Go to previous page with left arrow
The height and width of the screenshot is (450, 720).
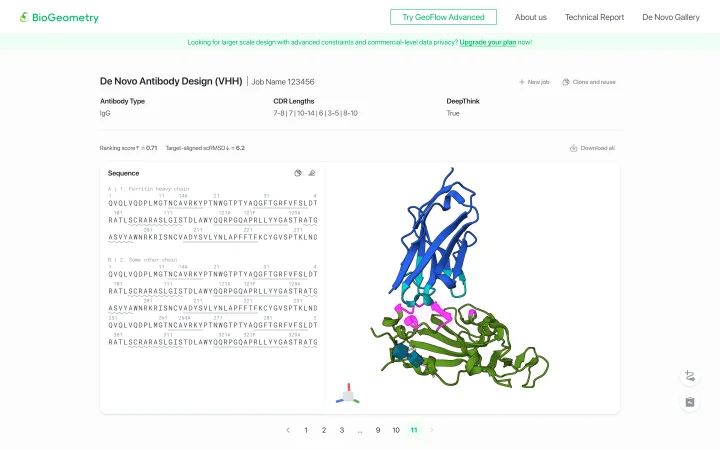coord(288,430)
